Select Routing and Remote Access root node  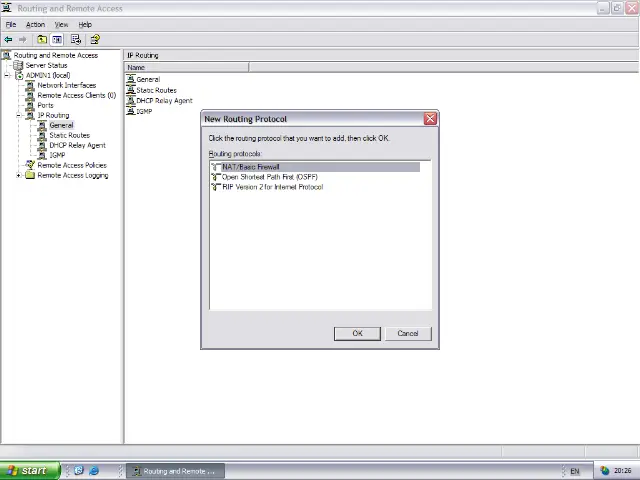click(56, 55)
